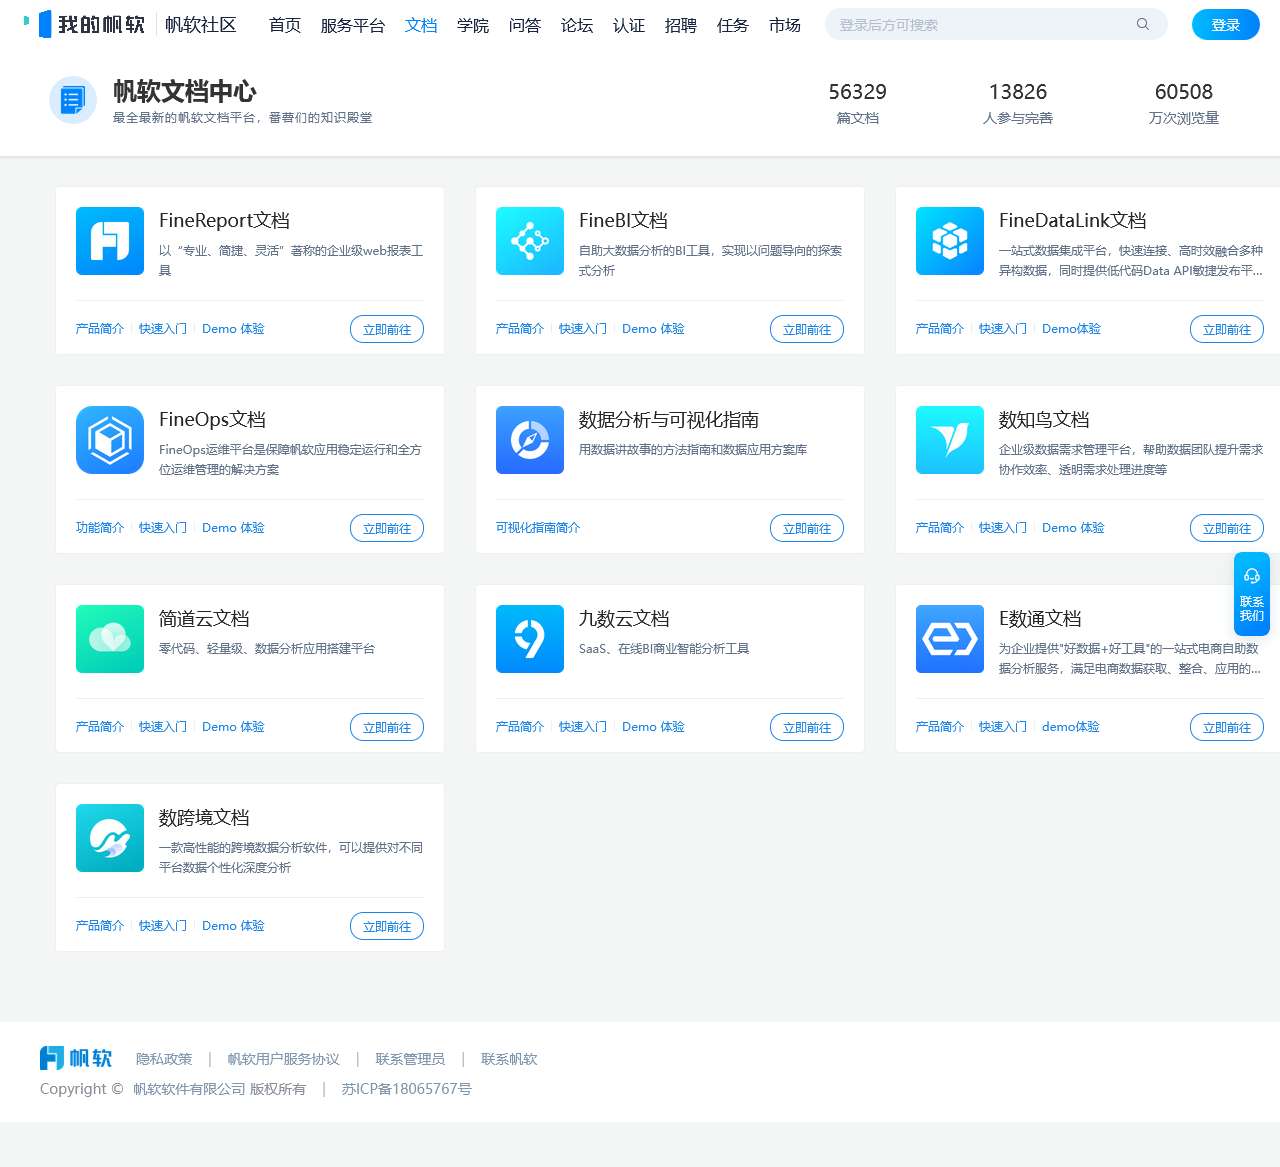Click the 帆软社区 header link

(x=201, y=25)
